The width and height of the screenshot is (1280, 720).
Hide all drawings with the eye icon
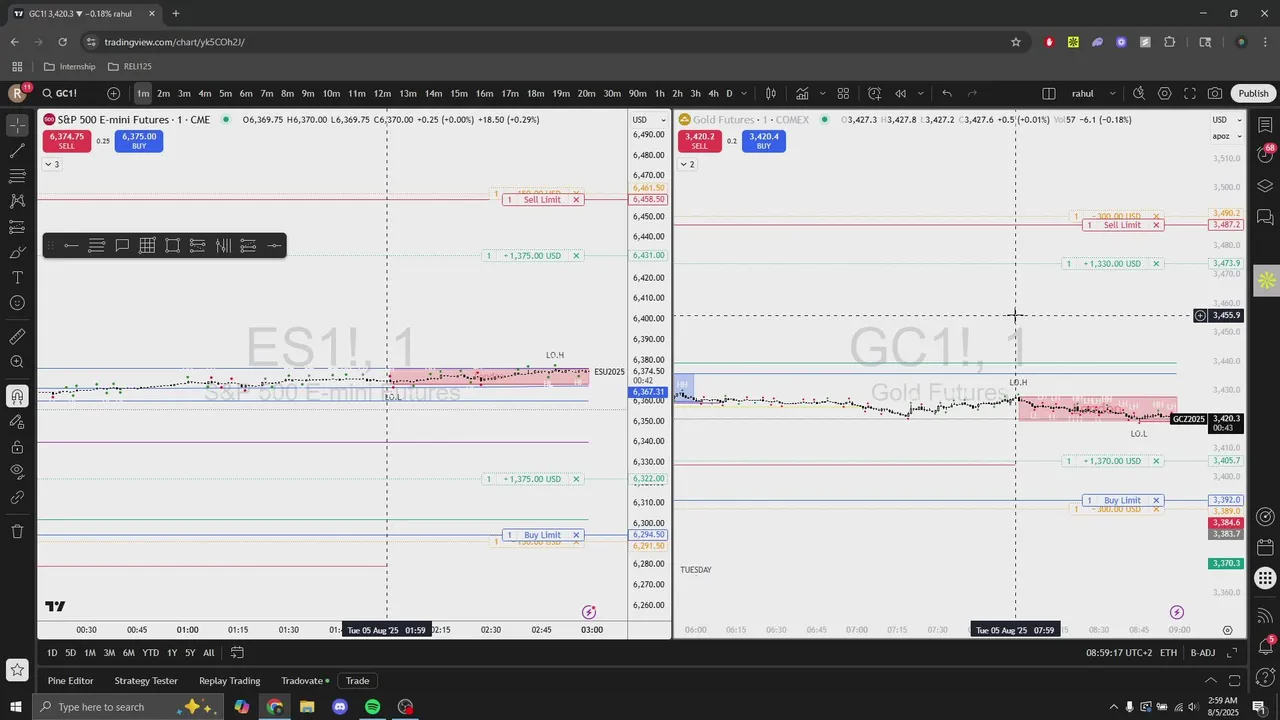[17, 472]
